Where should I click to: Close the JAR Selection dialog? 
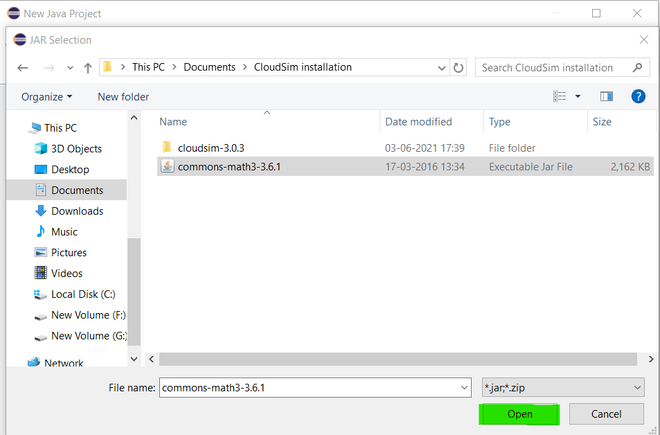click(644, 40)
